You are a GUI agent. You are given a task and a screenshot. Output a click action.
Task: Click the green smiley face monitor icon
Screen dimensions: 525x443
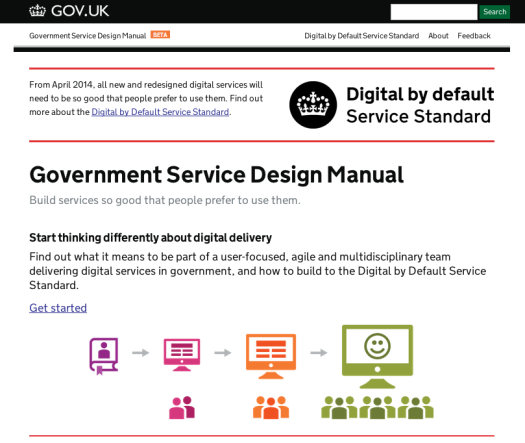(377, 356)
